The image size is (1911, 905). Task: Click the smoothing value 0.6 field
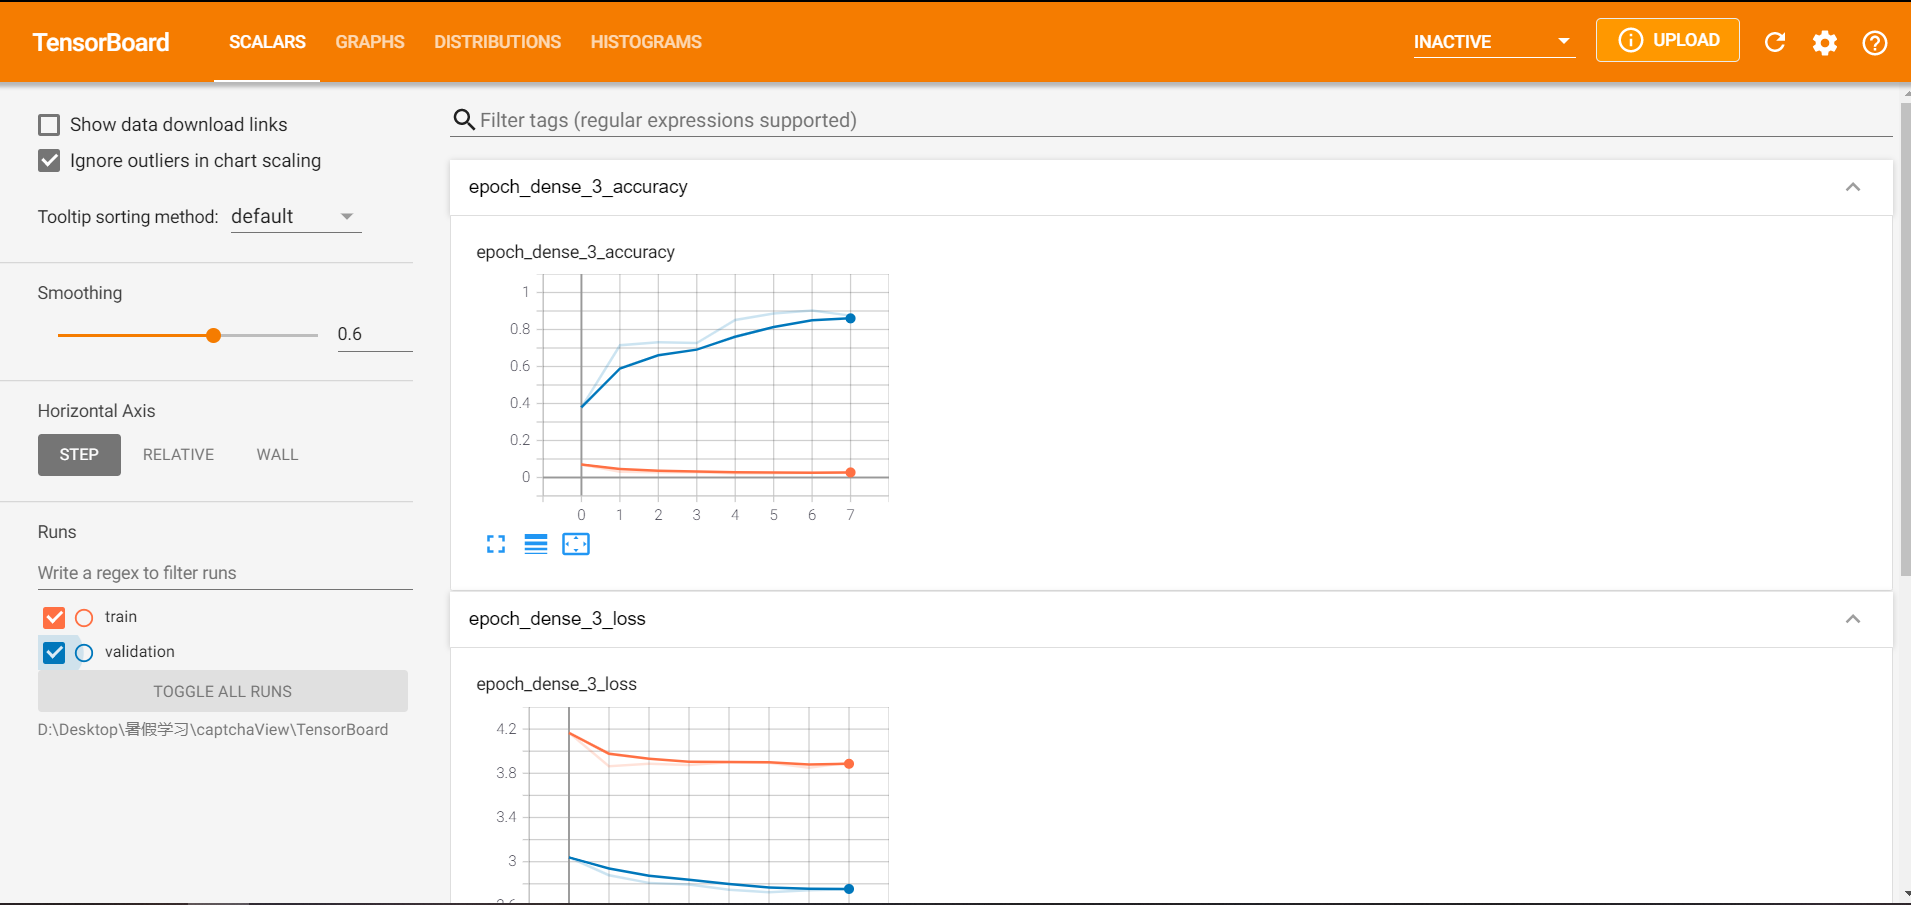375,335
